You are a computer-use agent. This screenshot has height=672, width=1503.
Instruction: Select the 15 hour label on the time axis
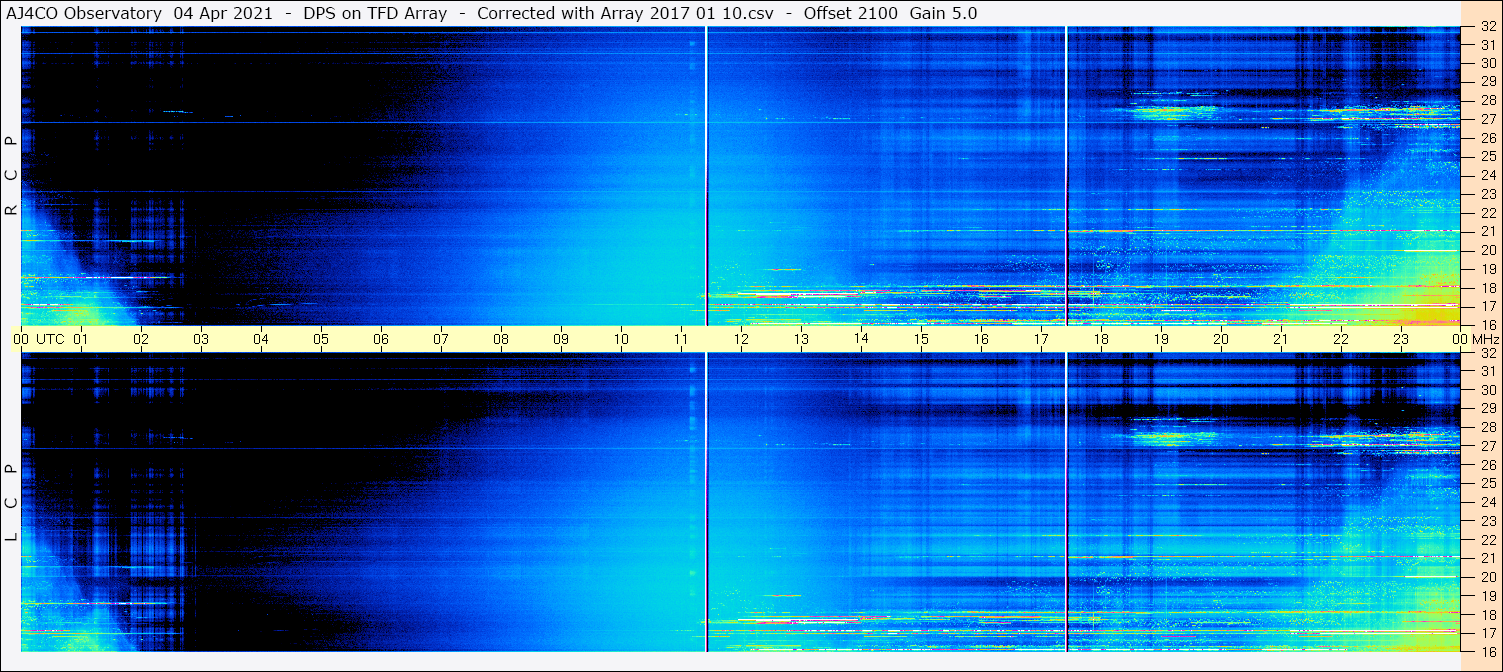click(921, 339)
